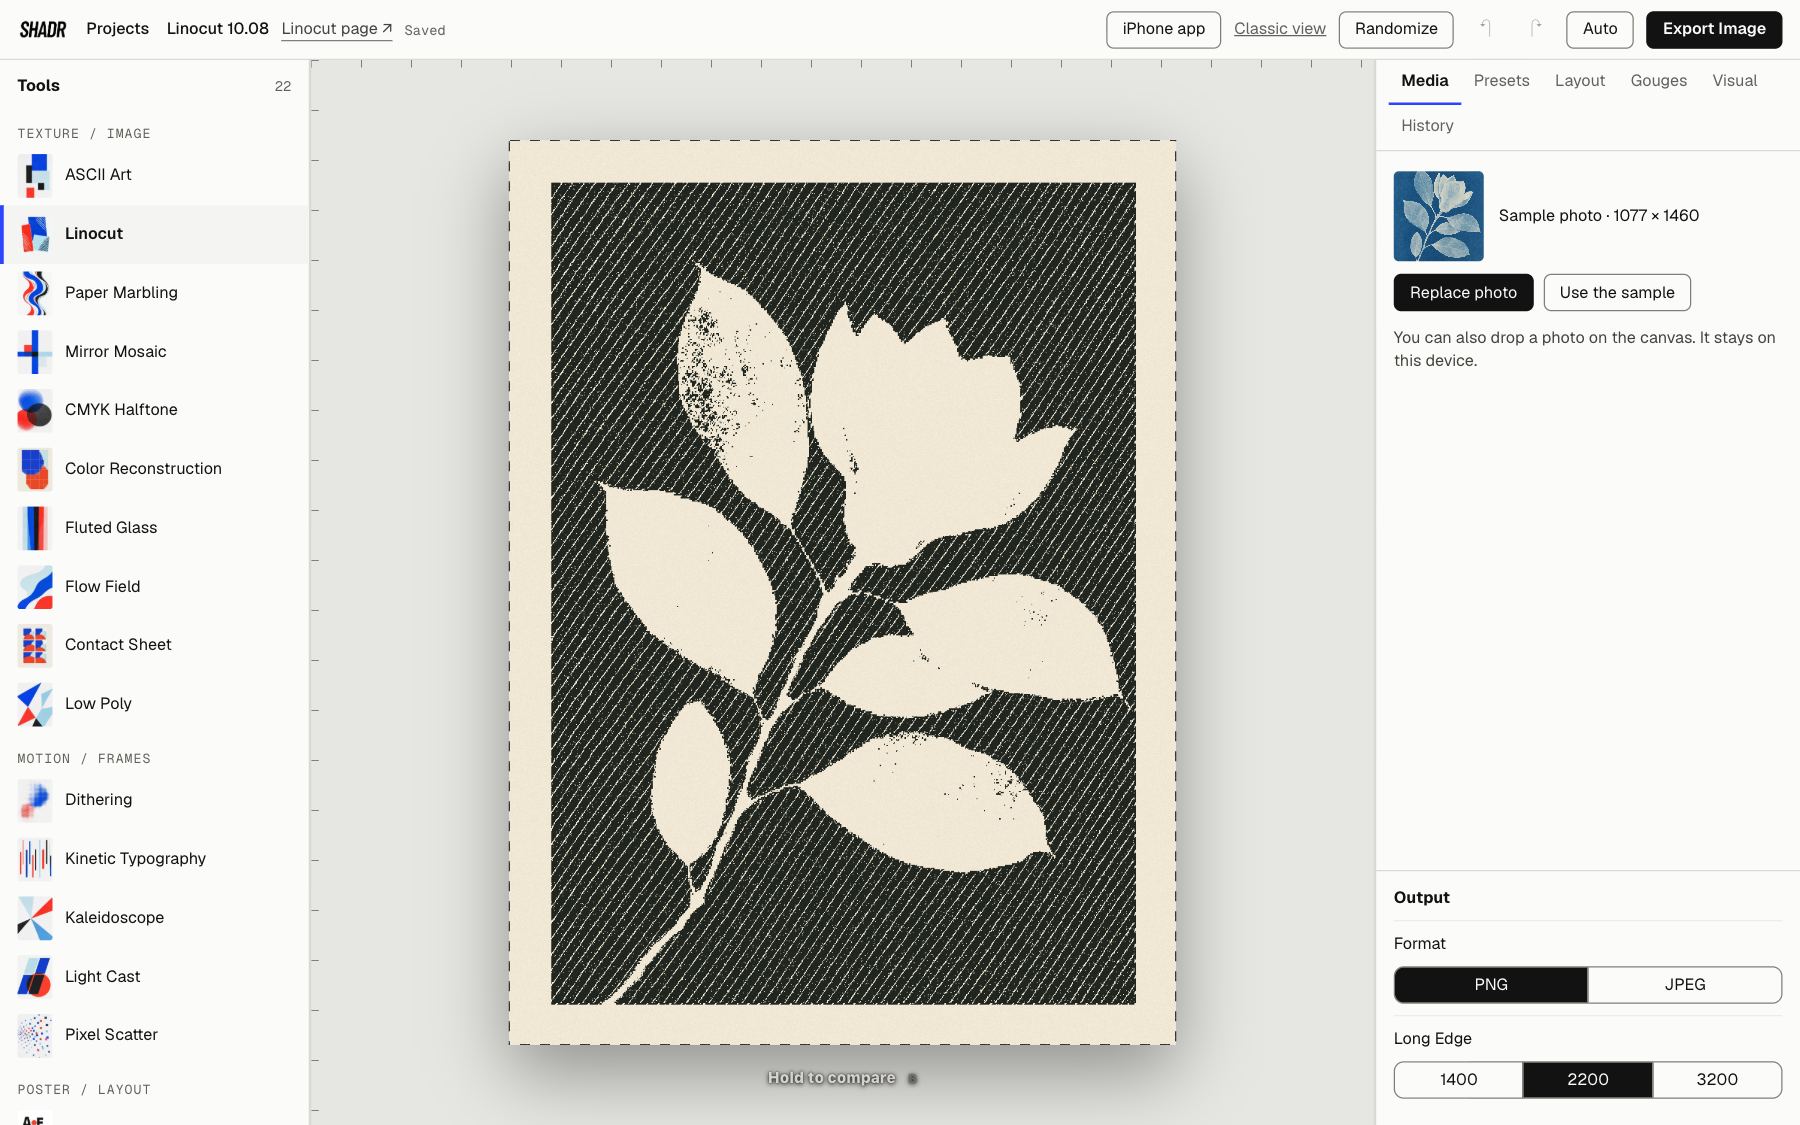This screenshot has width=1800, height=1125.
Task: Open the iPhone app button
Action: tap(1163, 29)
